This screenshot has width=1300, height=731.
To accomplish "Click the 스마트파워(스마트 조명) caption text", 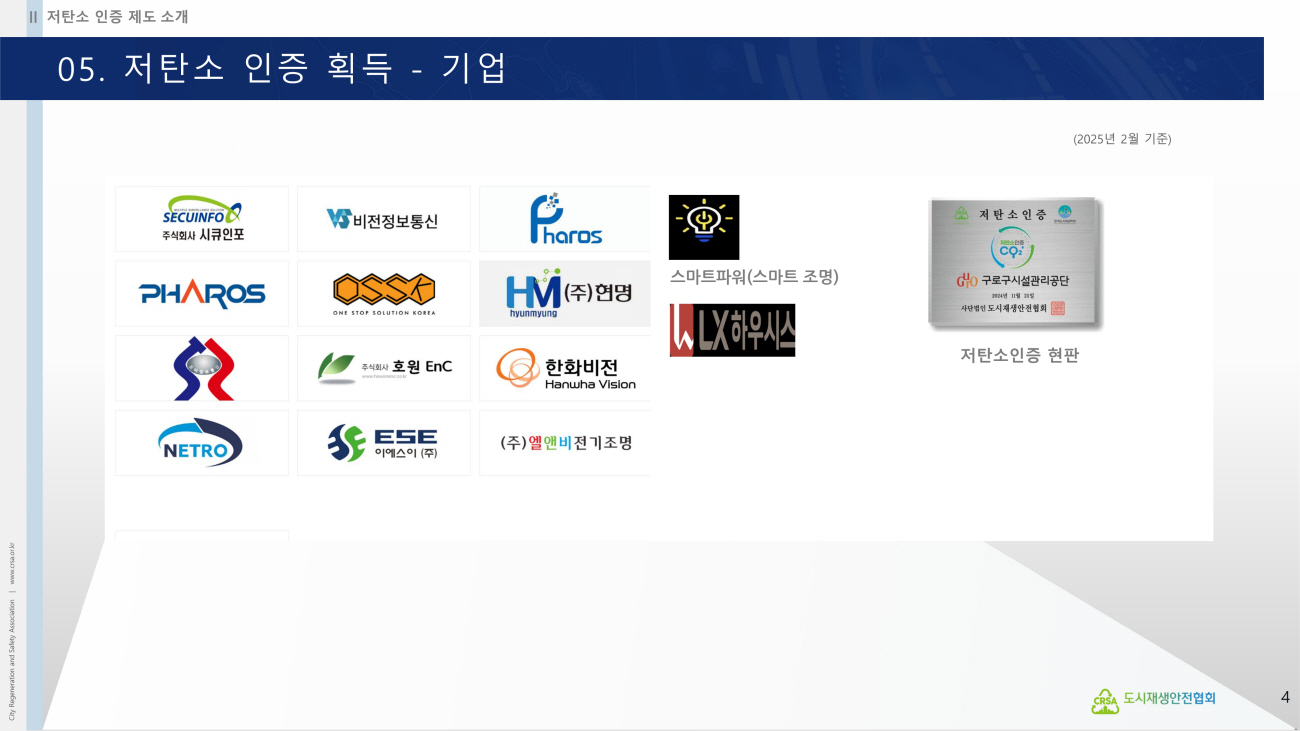I will point(753,277).
